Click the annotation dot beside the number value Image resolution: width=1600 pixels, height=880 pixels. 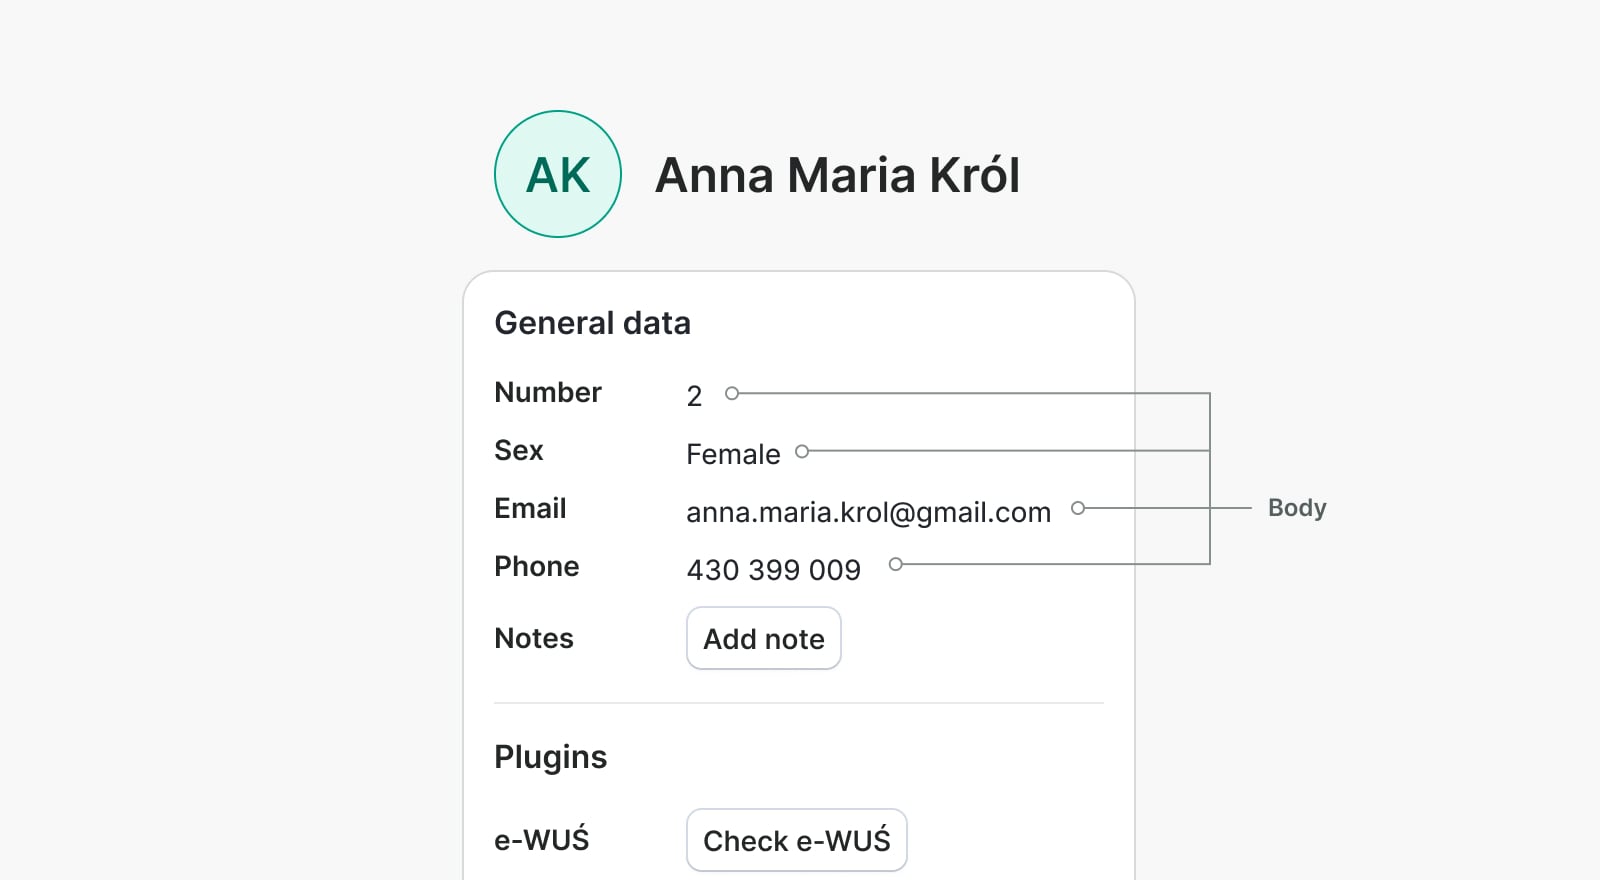point(732,393)
